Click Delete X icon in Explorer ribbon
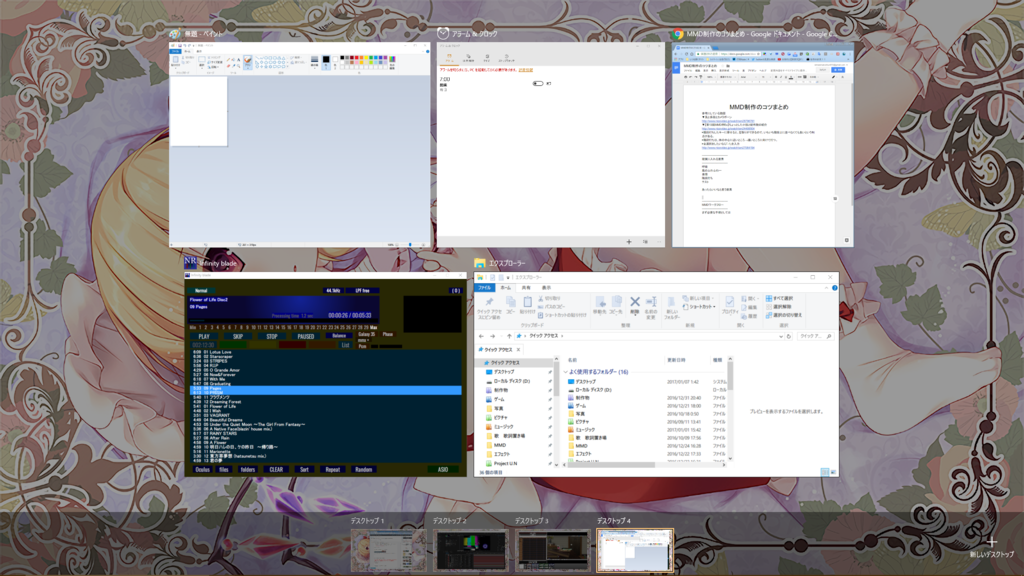This screenshot has width=1024, height=576. click(634, 302)
